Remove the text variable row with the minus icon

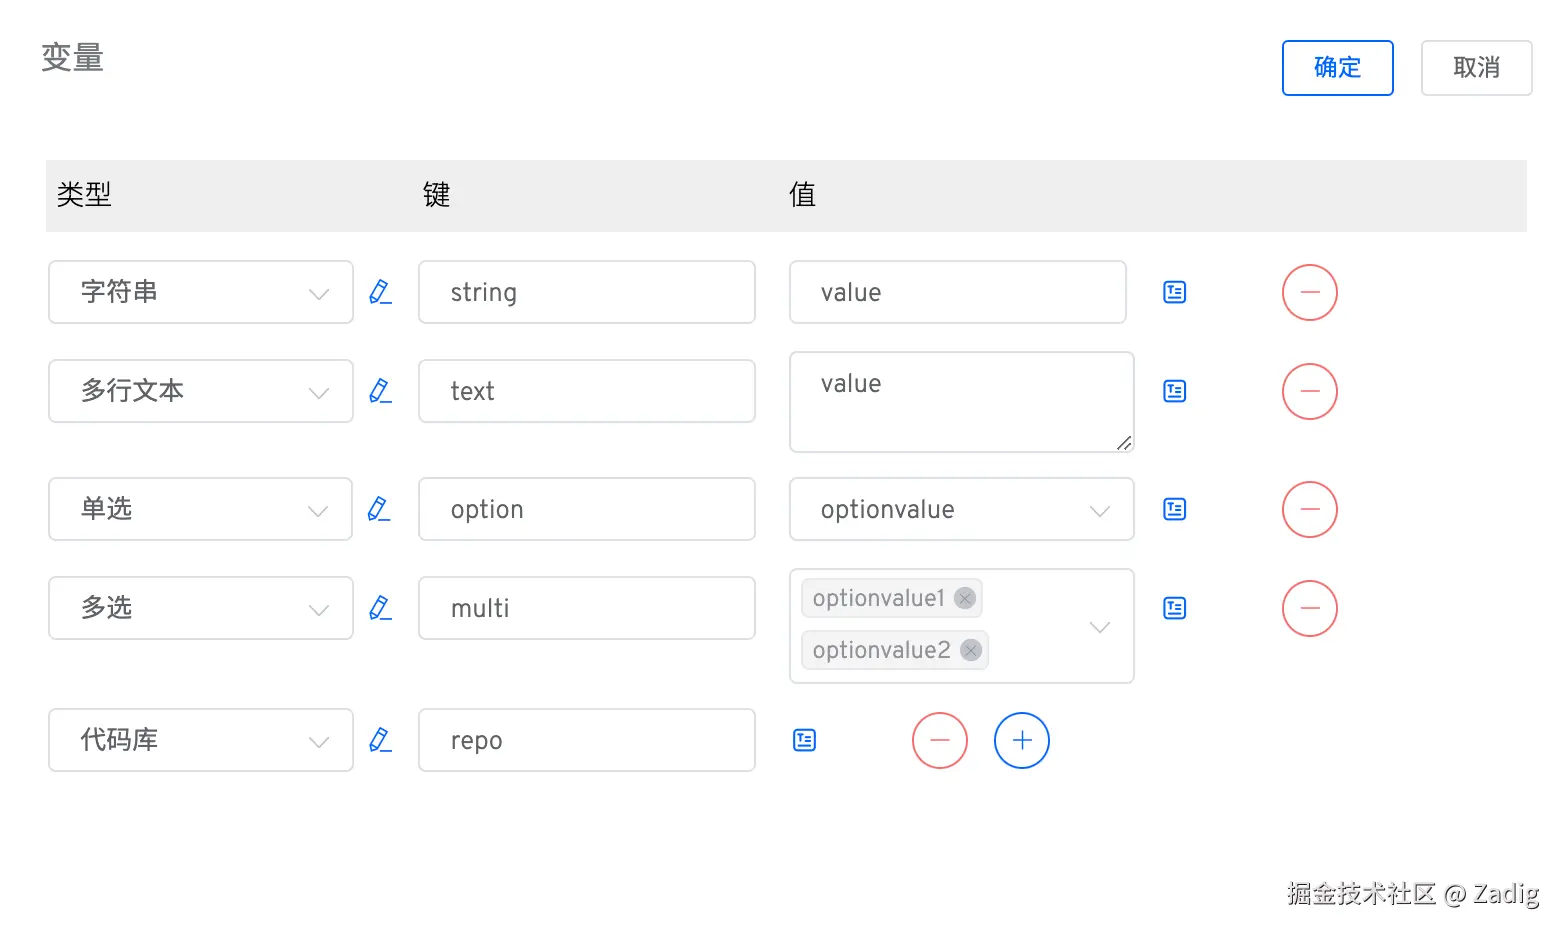(1310, 391)
